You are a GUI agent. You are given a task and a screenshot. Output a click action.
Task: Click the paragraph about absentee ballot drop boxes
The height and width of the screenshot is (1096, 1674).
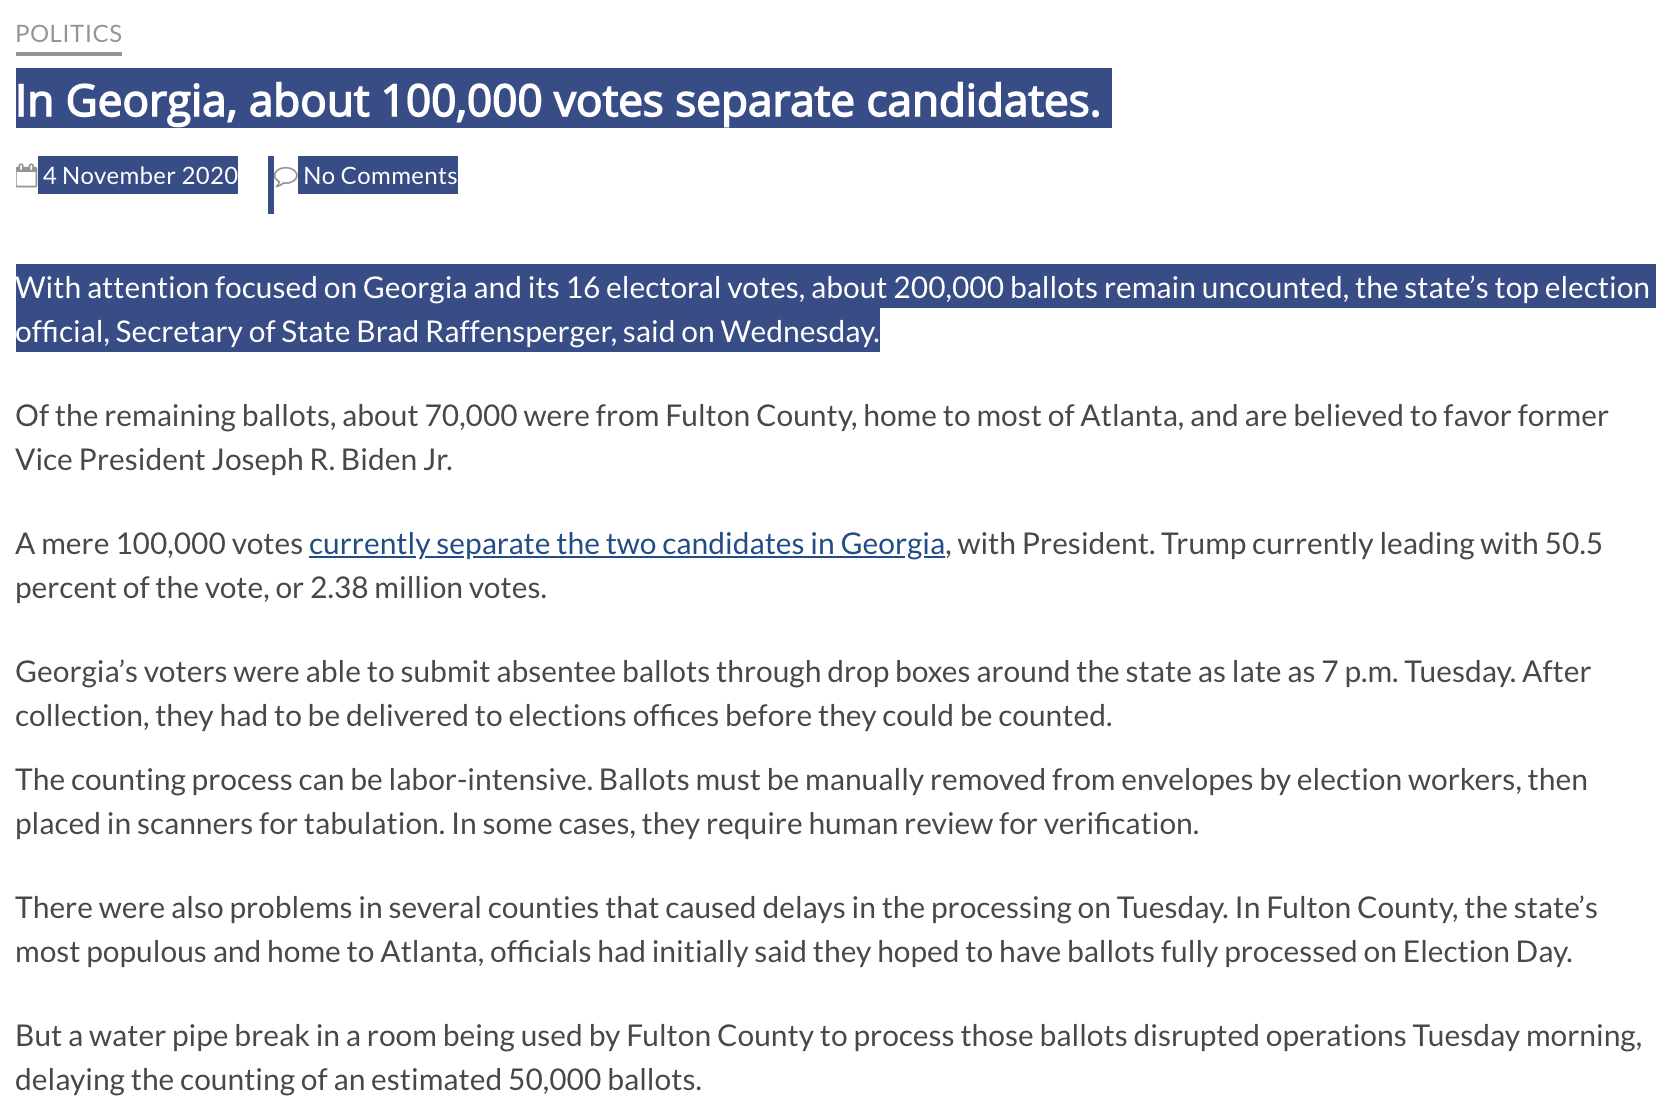click(803, 694)
